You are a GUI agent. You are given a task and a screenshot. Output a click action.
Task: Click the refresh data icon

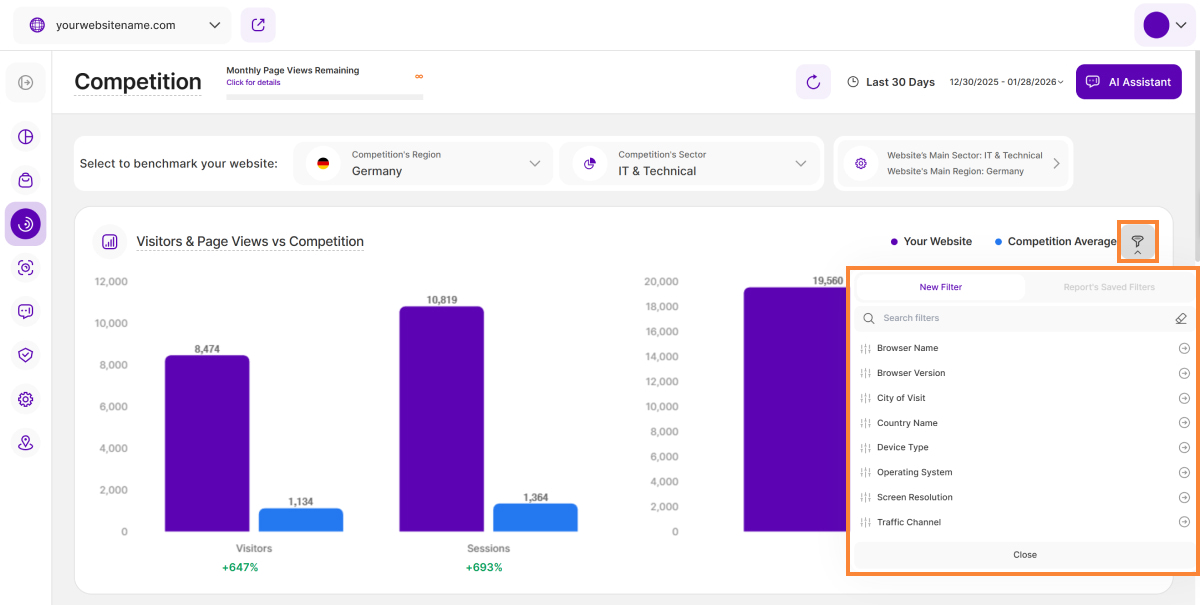(813, 82)
